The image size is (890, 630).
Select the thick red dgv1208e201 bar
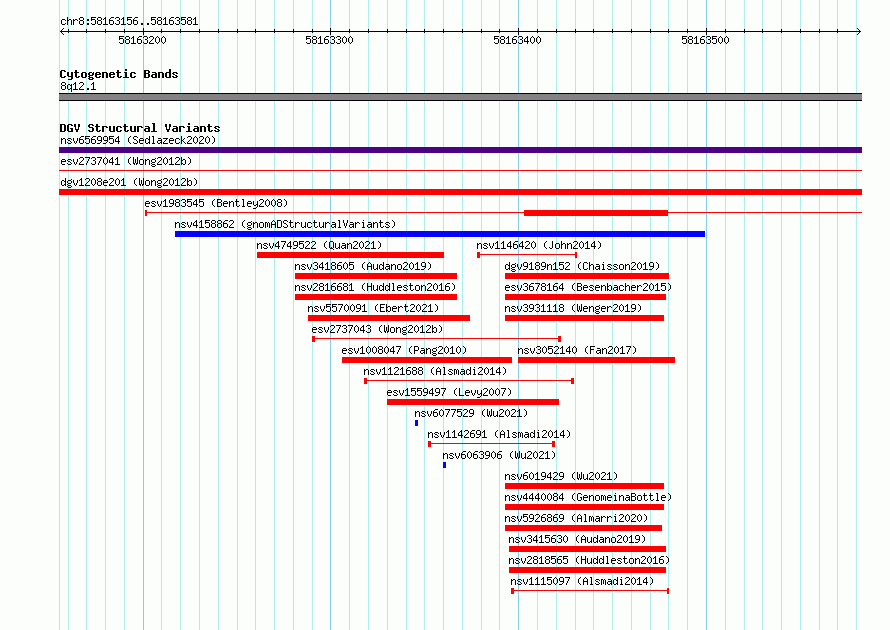point(460,192)
